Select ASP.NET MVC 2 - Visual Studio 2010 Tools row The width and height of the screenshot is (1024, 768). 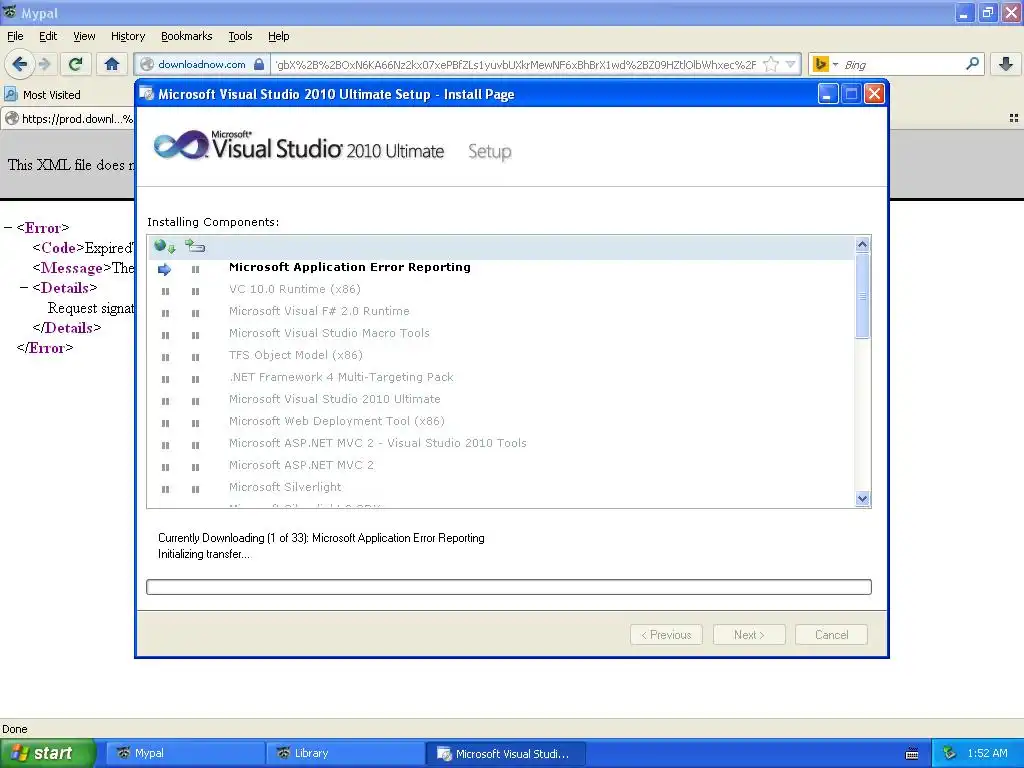(501, 443)
